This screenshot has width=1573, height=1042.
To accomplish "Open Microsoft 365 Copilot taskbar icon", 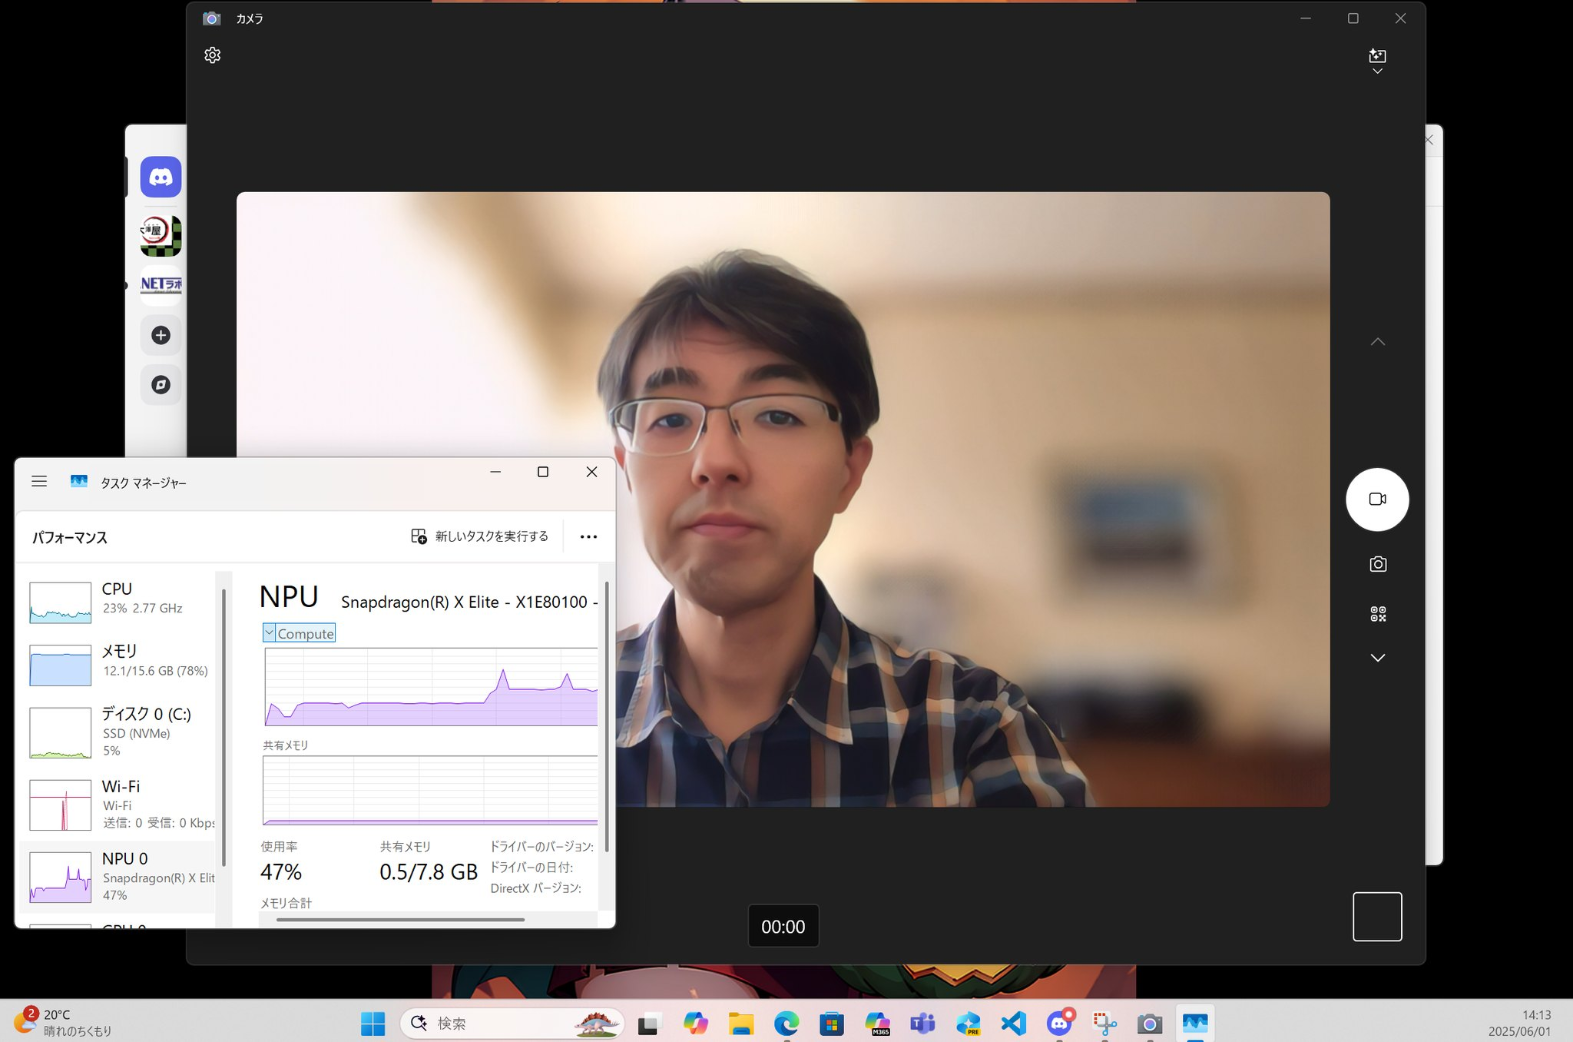I will pyautogui.click(x=878, y=1024).
